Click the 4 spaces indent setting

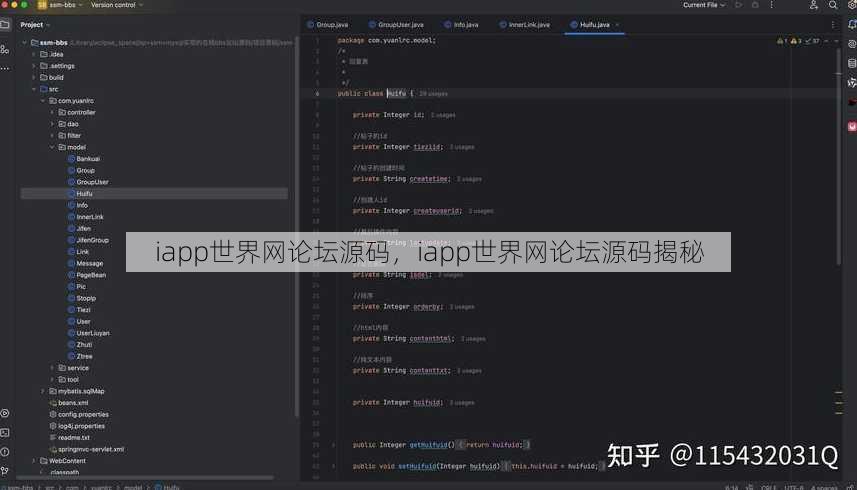[x=824, y=487]
